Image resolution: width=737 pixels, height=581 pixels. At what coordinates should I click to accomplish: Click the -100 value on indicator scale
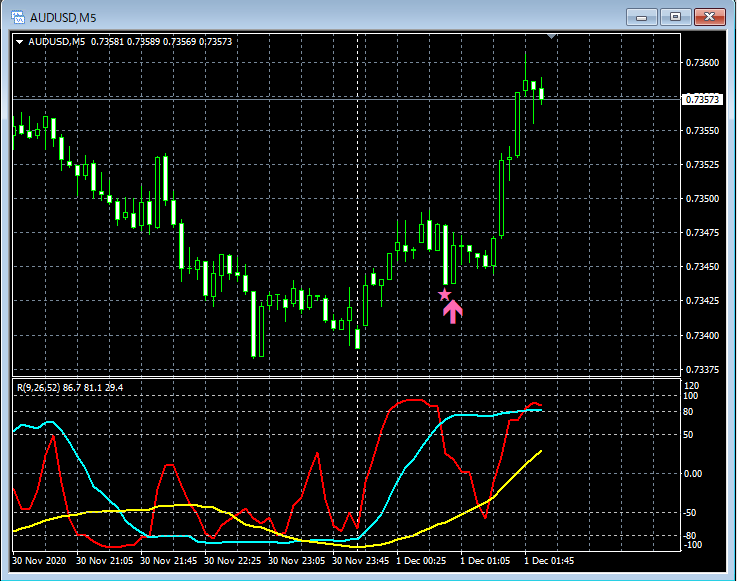(692, 546)
